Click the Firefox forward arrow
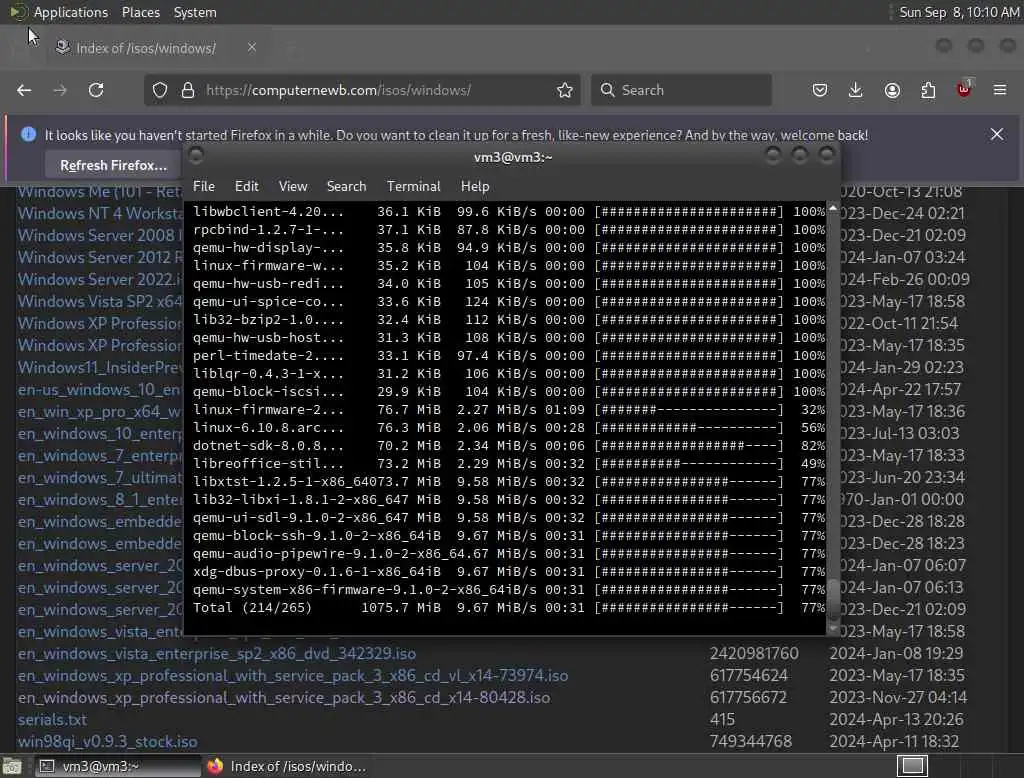Viewport: 1024px width, 778px height. pos(60,90)
